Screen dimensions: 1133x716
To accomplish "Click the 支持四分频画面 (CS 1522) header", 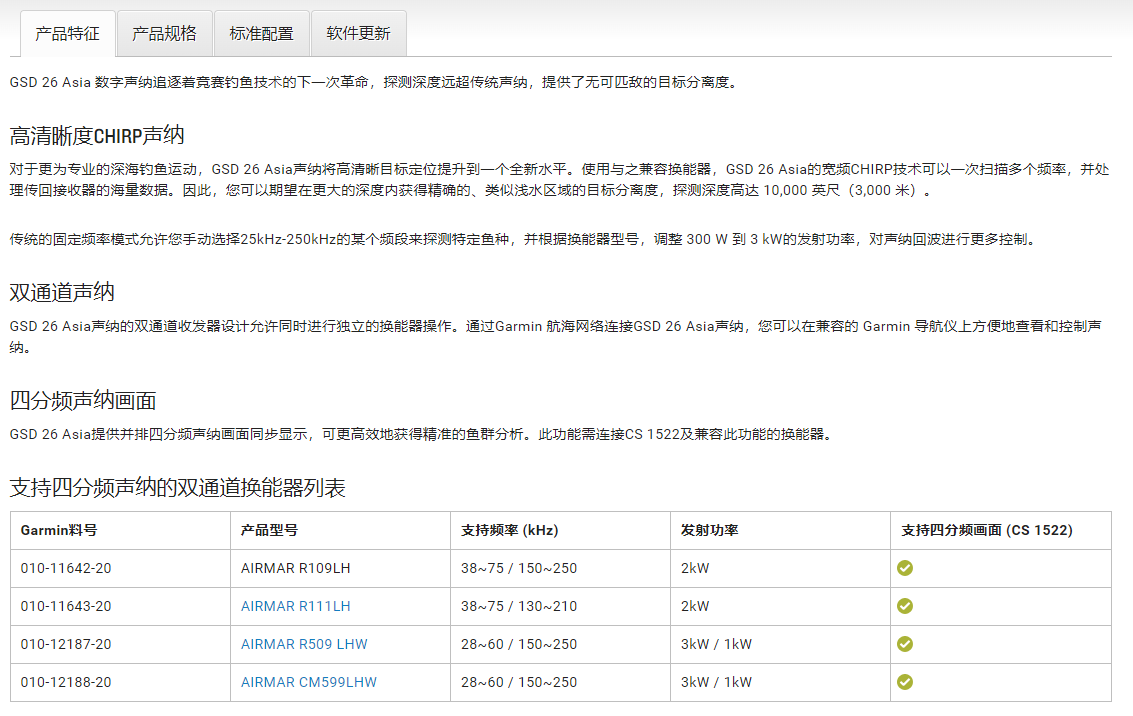I will (x=986, y=530).
